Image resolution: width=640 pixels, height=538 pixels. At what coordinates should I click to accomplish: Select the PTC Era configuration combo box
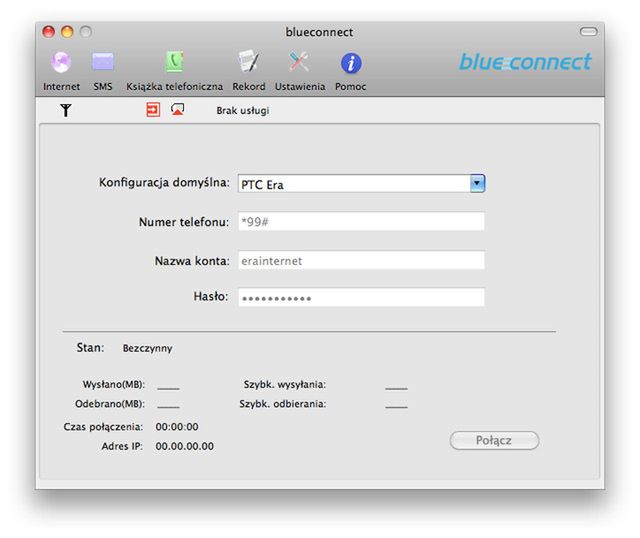pos(361,184)
